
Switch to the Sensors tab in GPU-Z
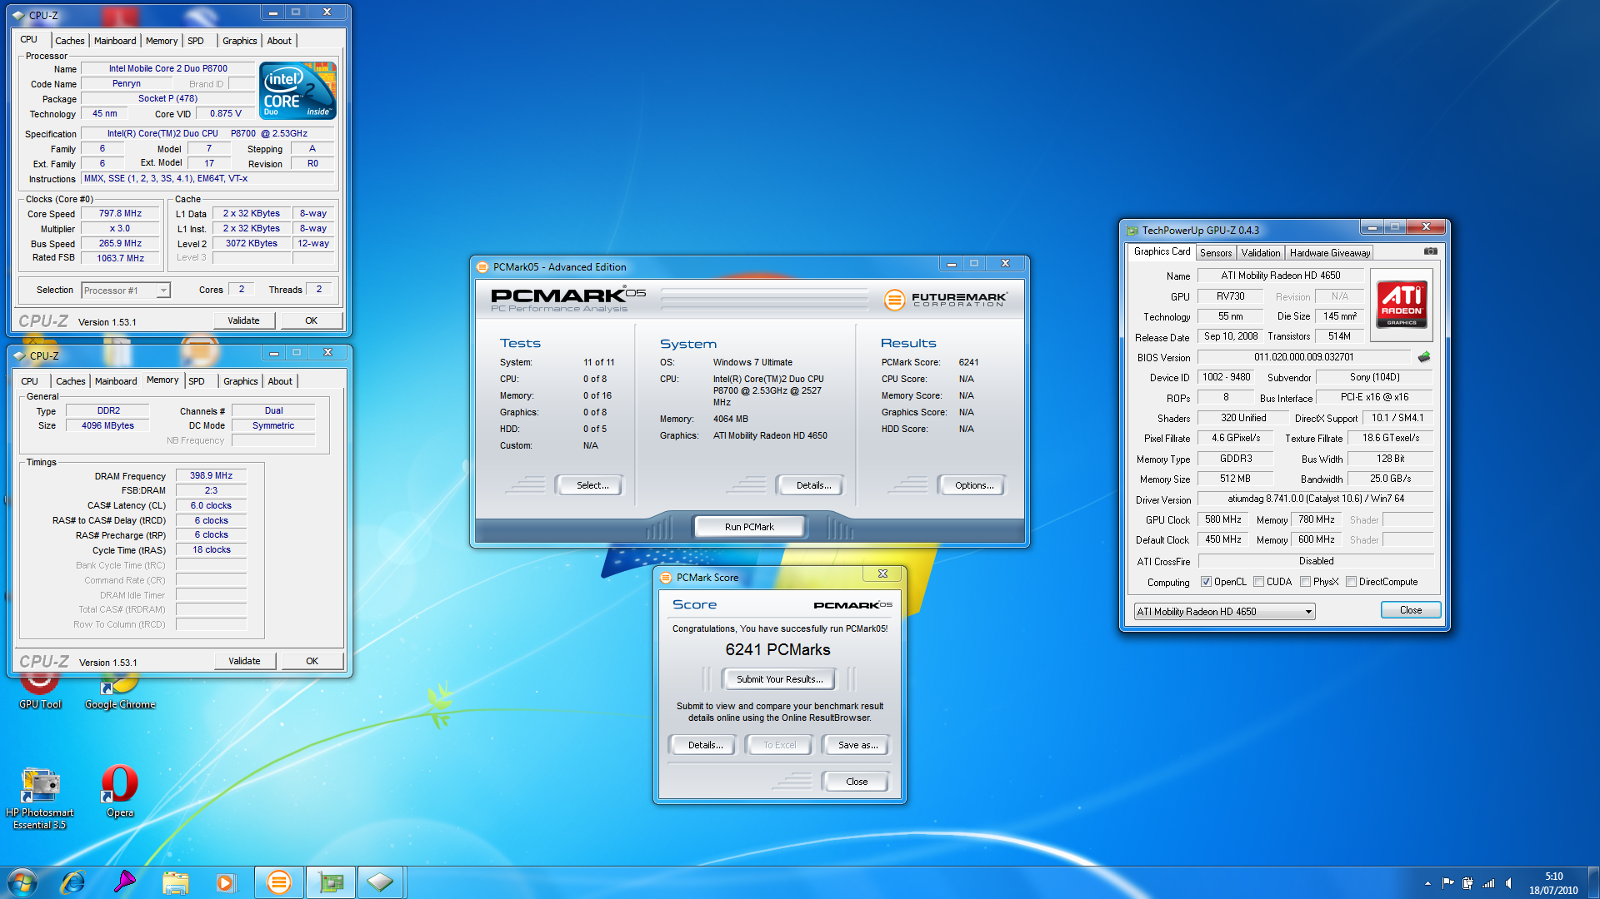(1216, 253)
